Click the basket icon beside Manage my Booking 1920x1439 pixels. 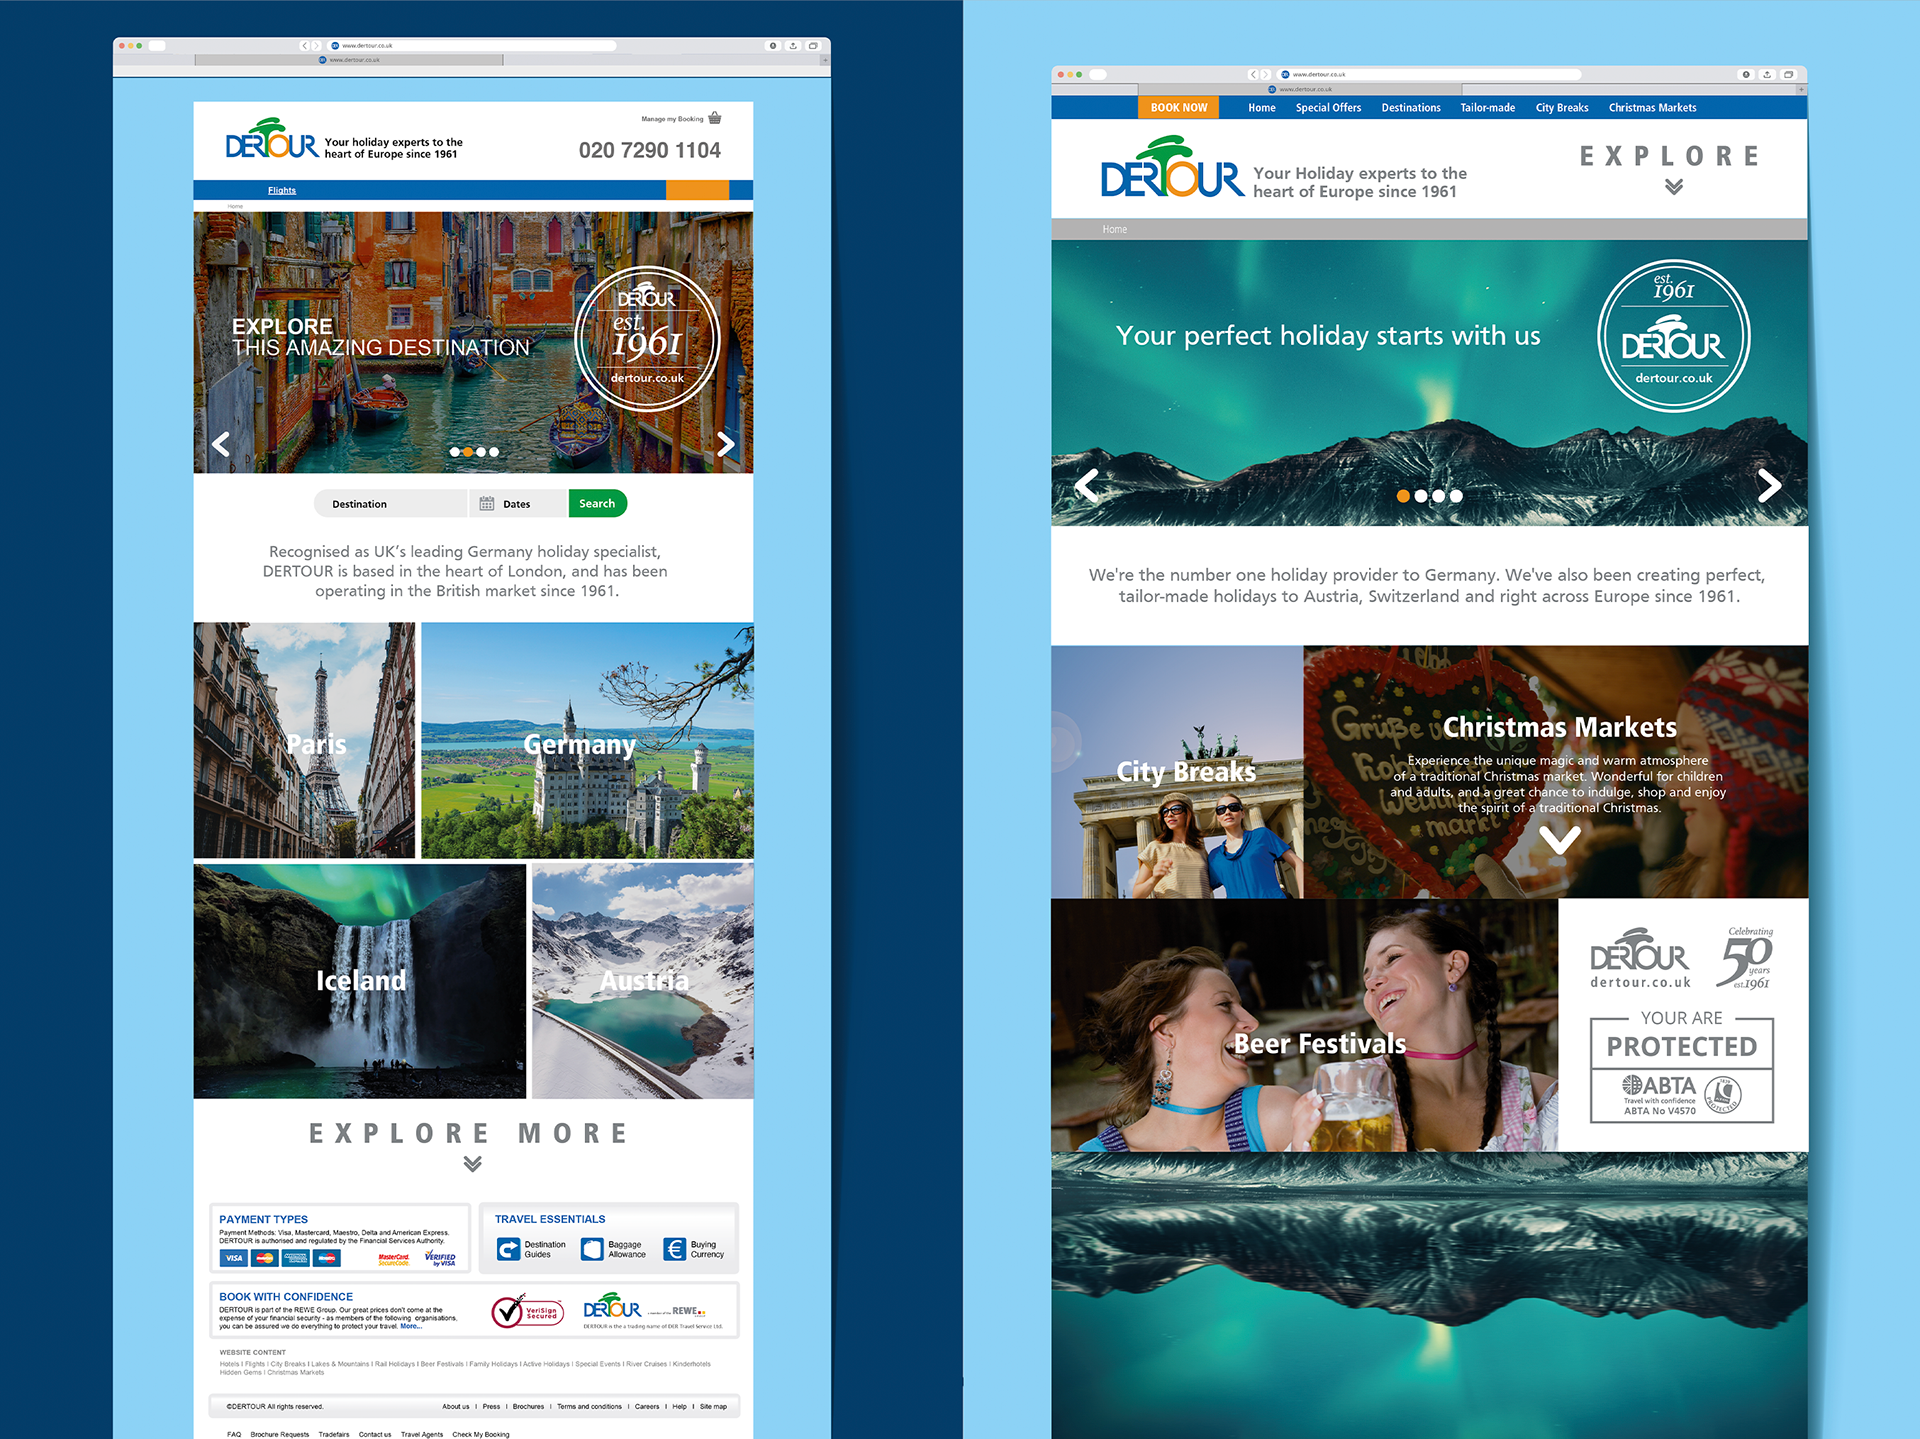[715, 118]
